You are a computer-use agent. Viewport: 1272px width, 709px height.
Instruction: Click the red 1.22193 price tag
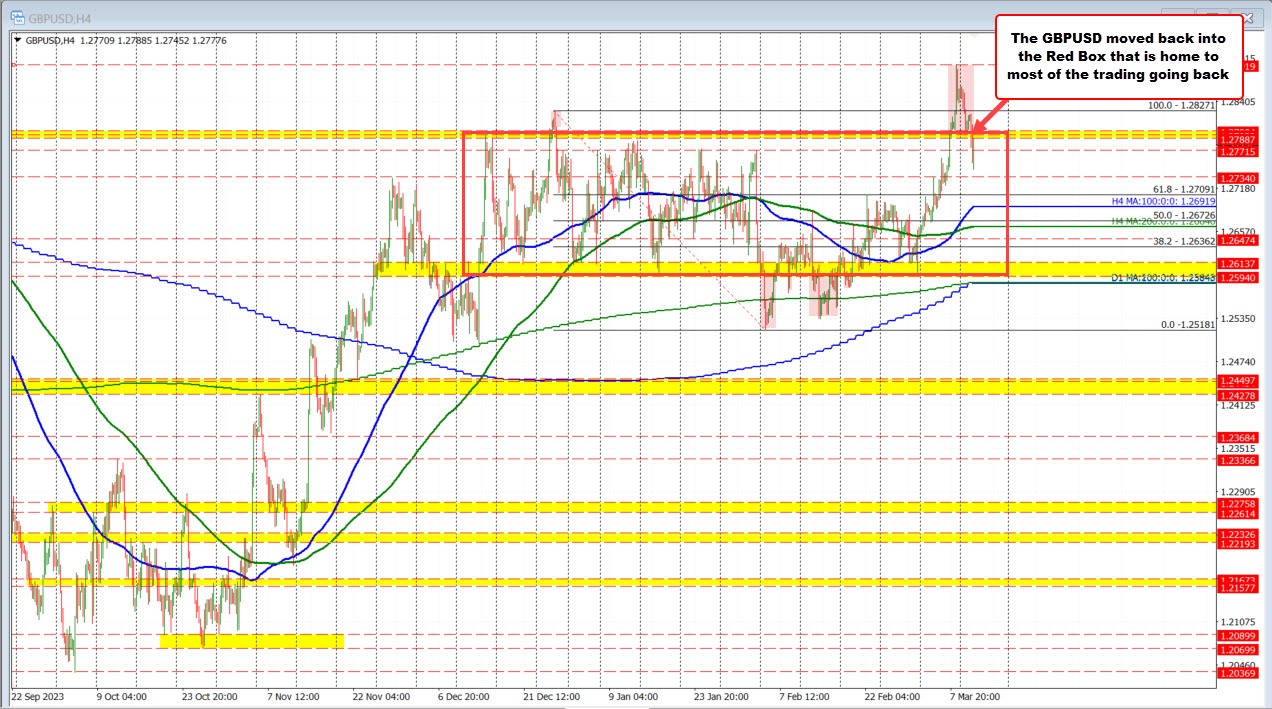click(1237, 544)
